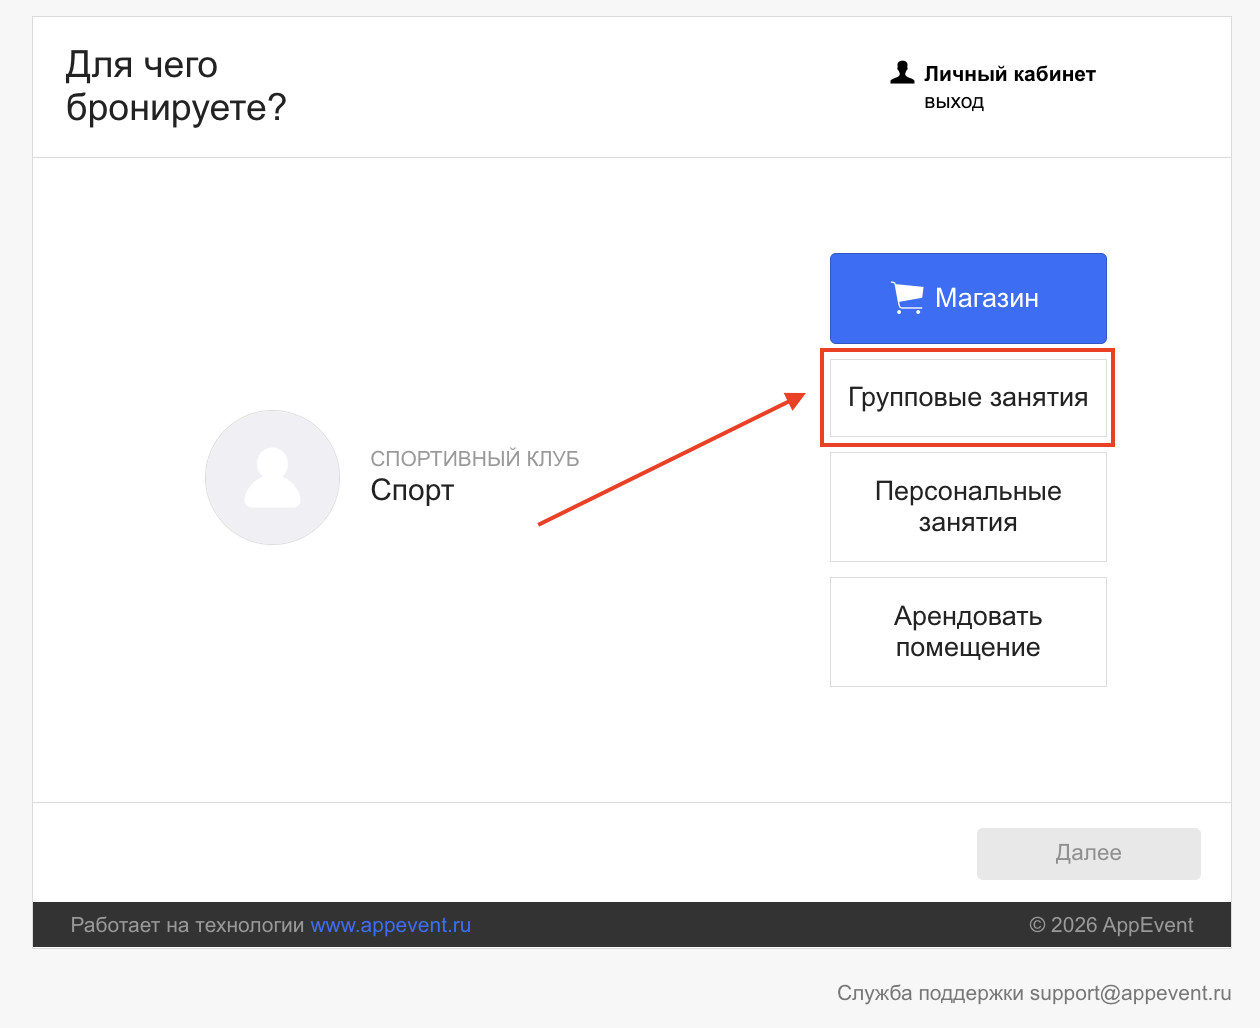The image size is (1260, 1028).
Task: Click the shopping cart icon
Action: click(907, 298)
